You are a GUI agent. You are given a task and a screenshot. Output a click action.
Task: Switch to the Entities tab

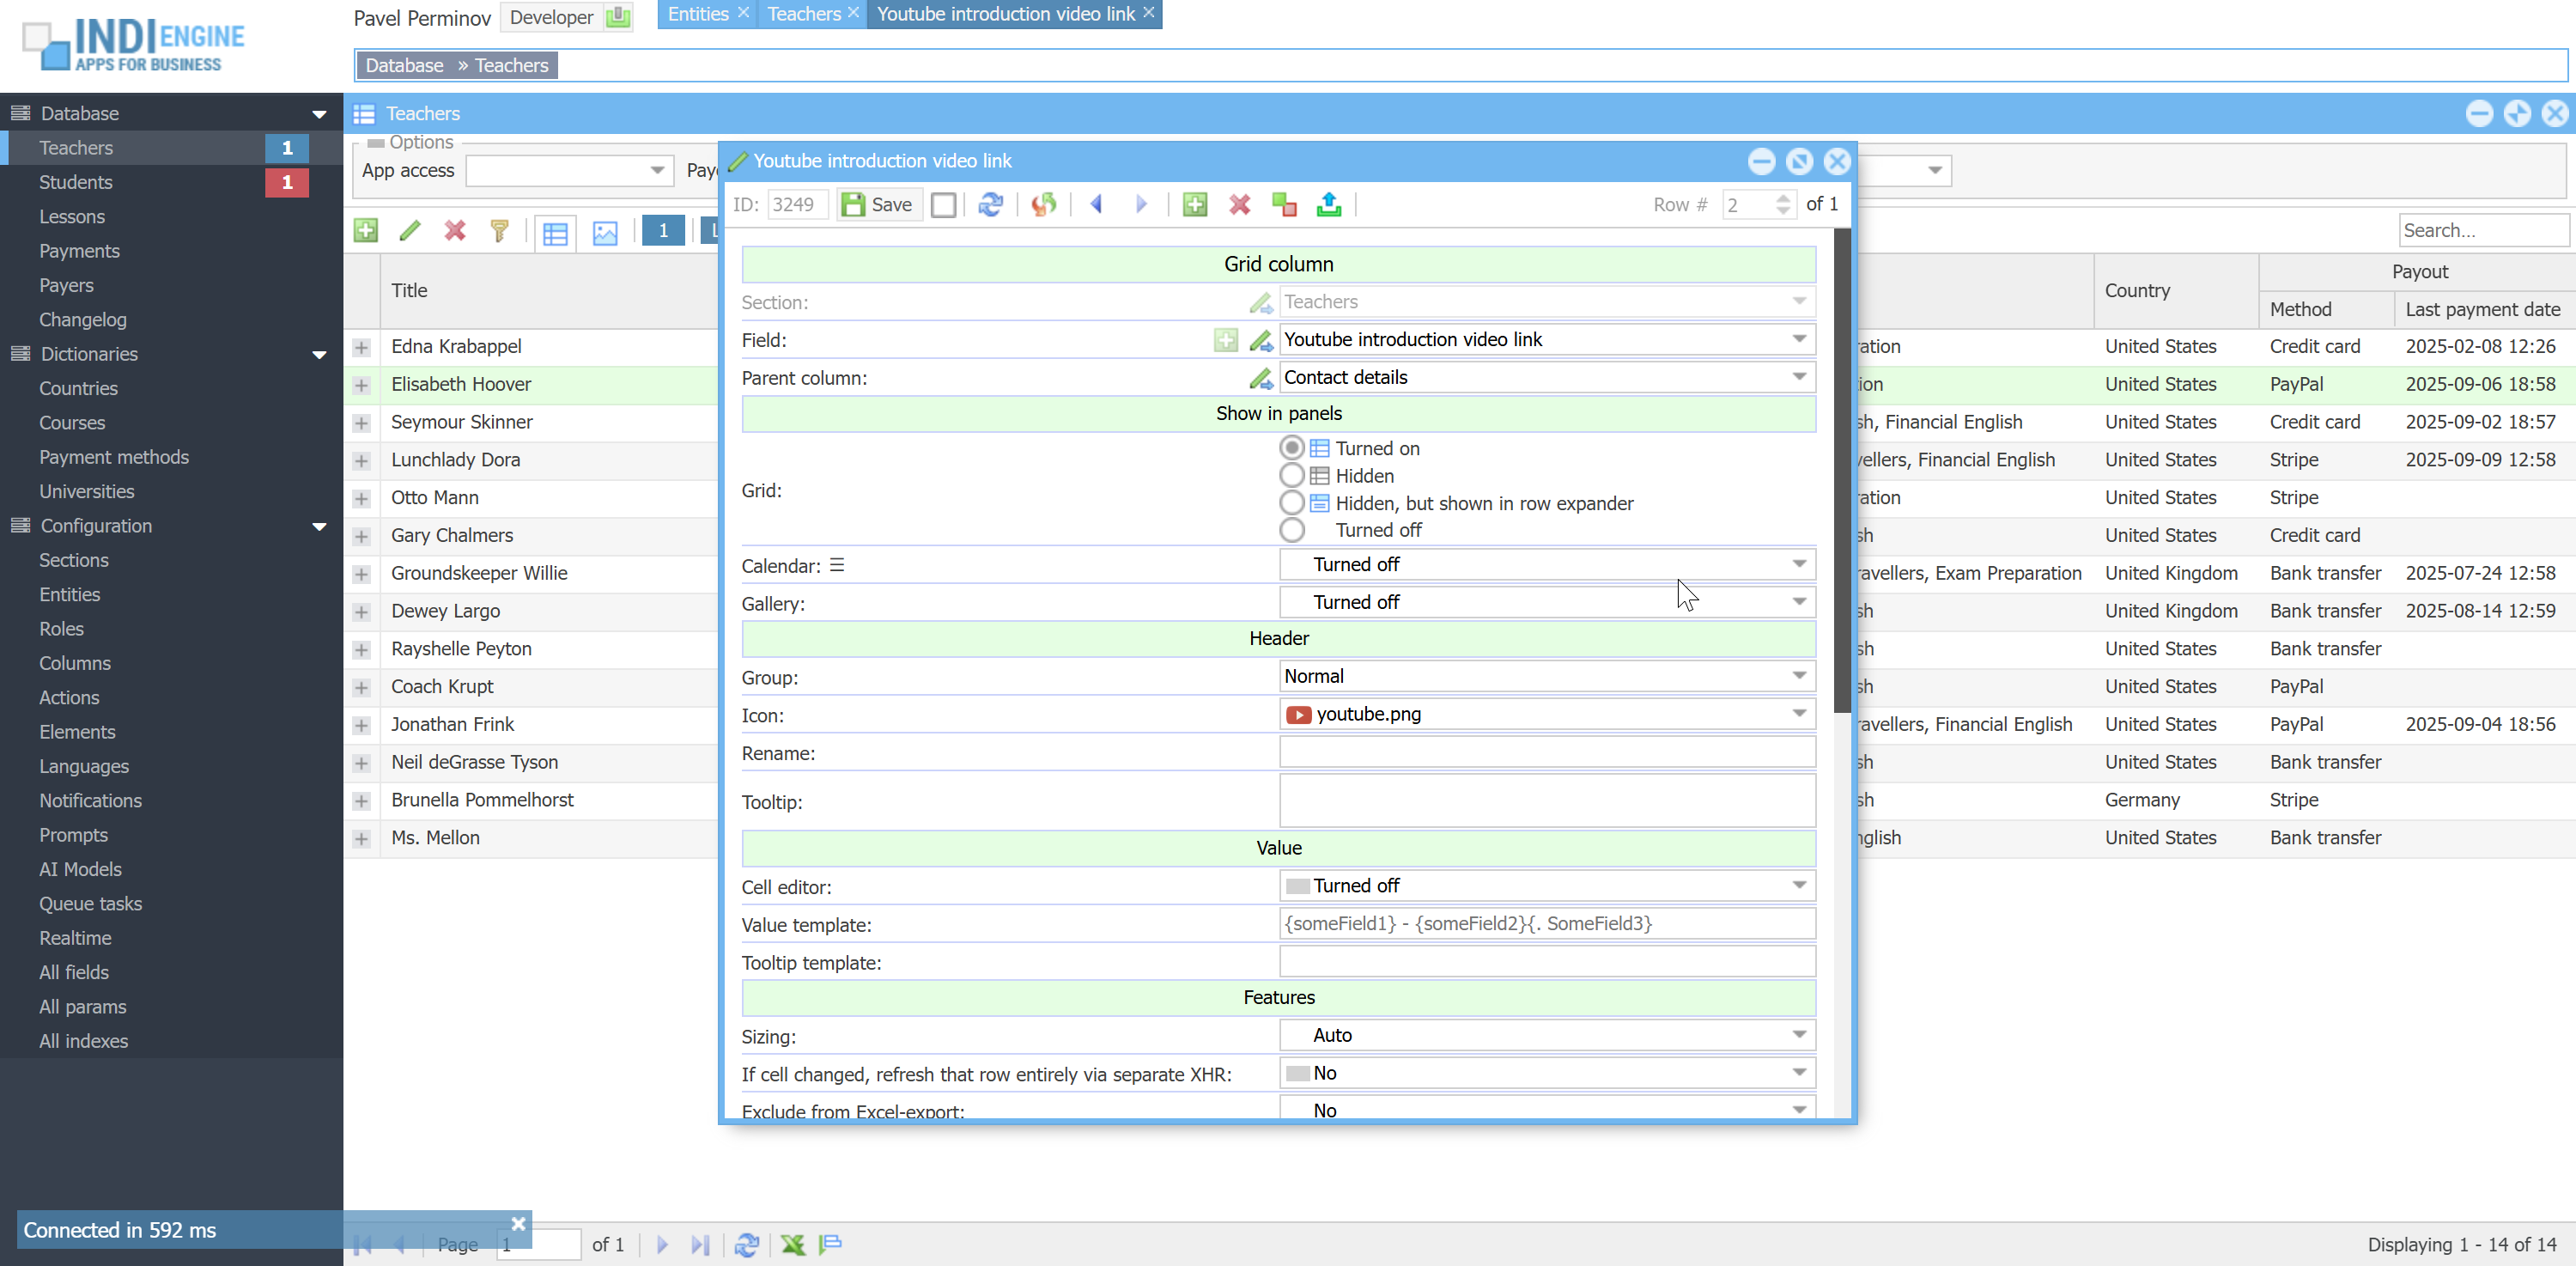tap(697, 14)
